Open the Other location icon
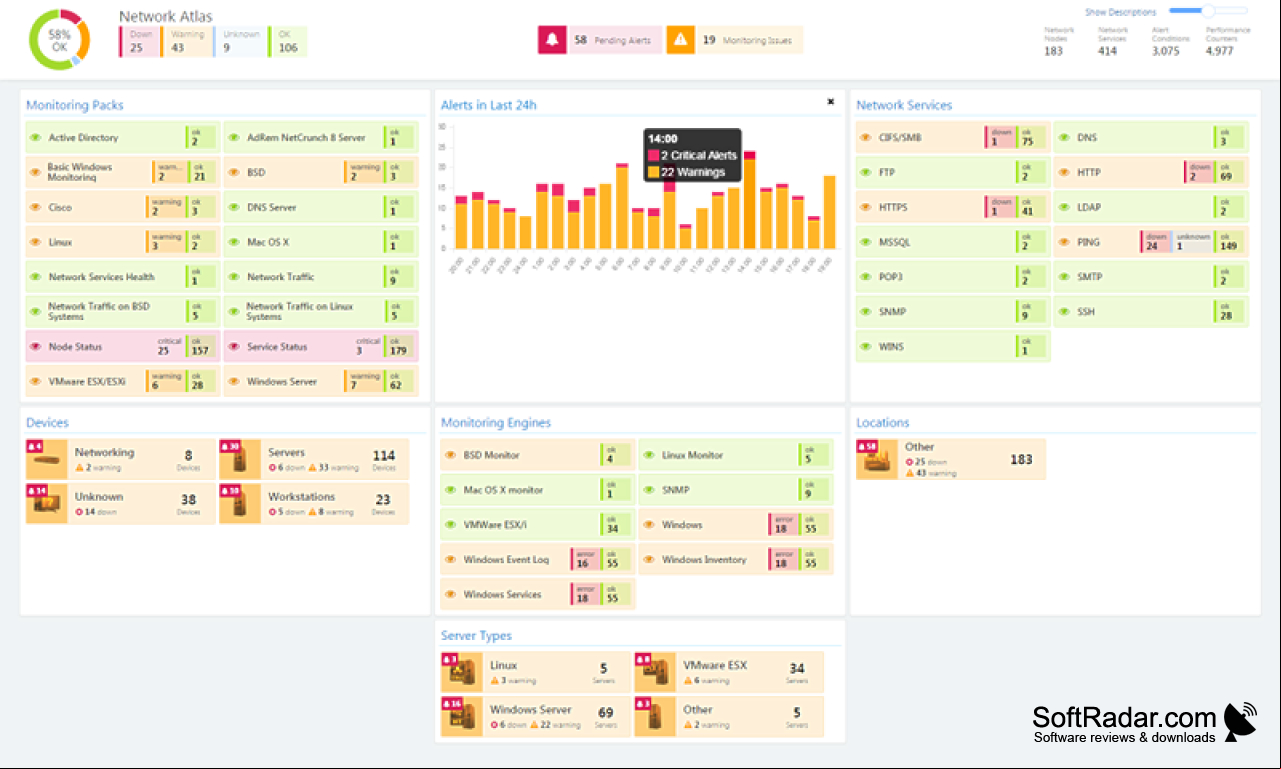This screenshot has height=769, width=1281. (x=877, y=459)
